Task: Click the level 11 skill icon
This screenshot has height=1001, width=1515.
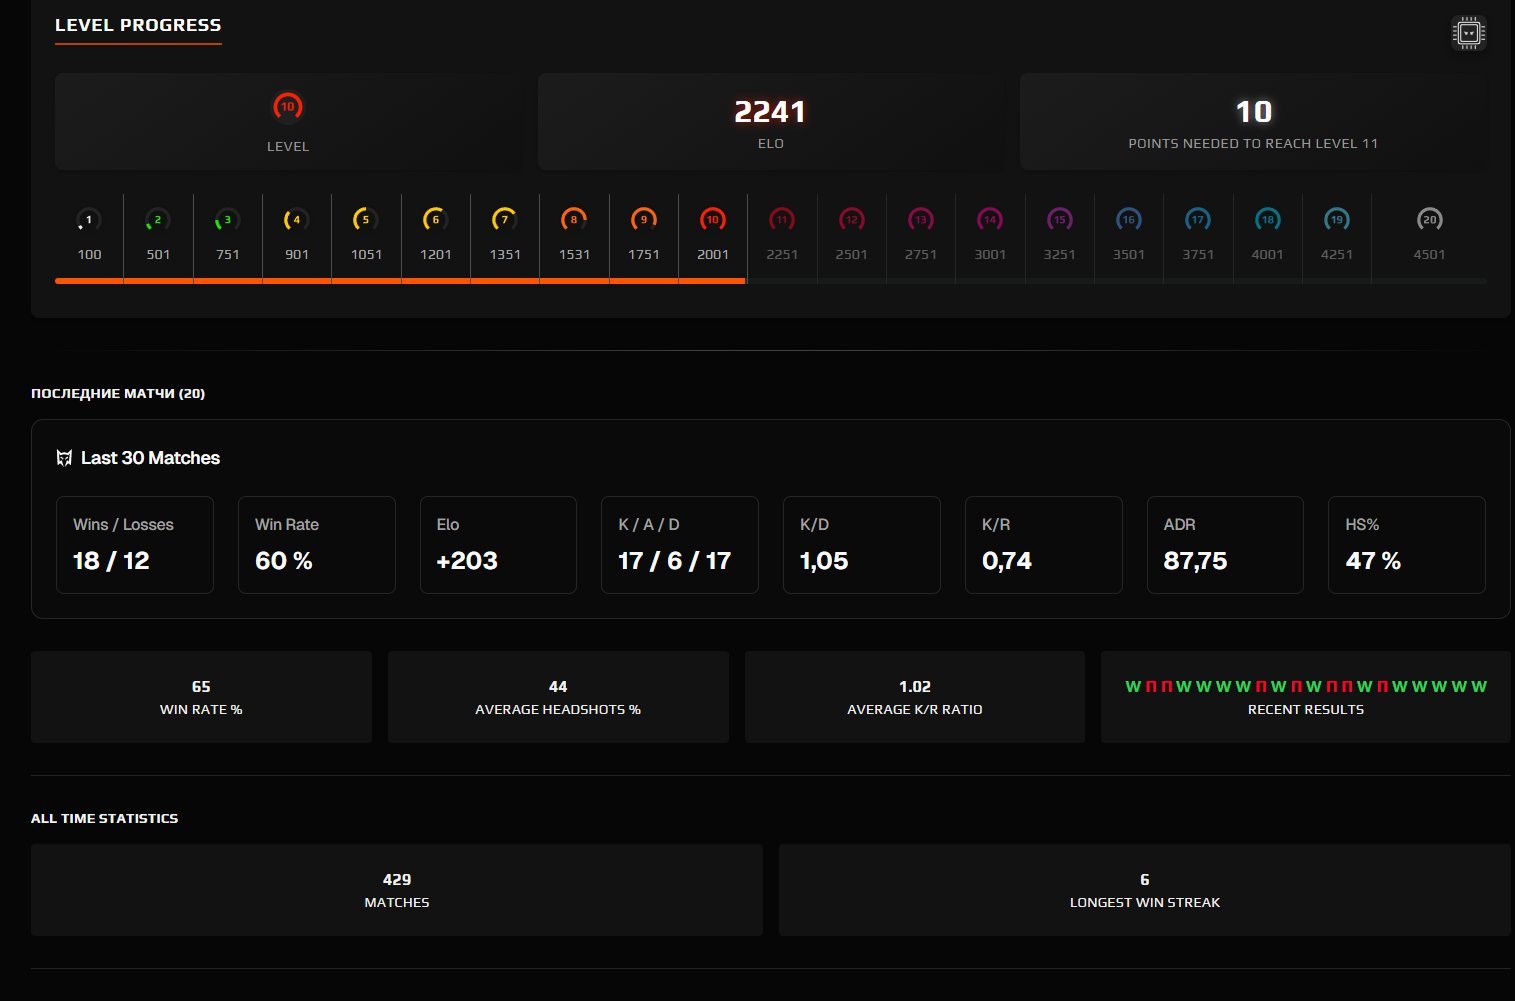Action: 782,220
